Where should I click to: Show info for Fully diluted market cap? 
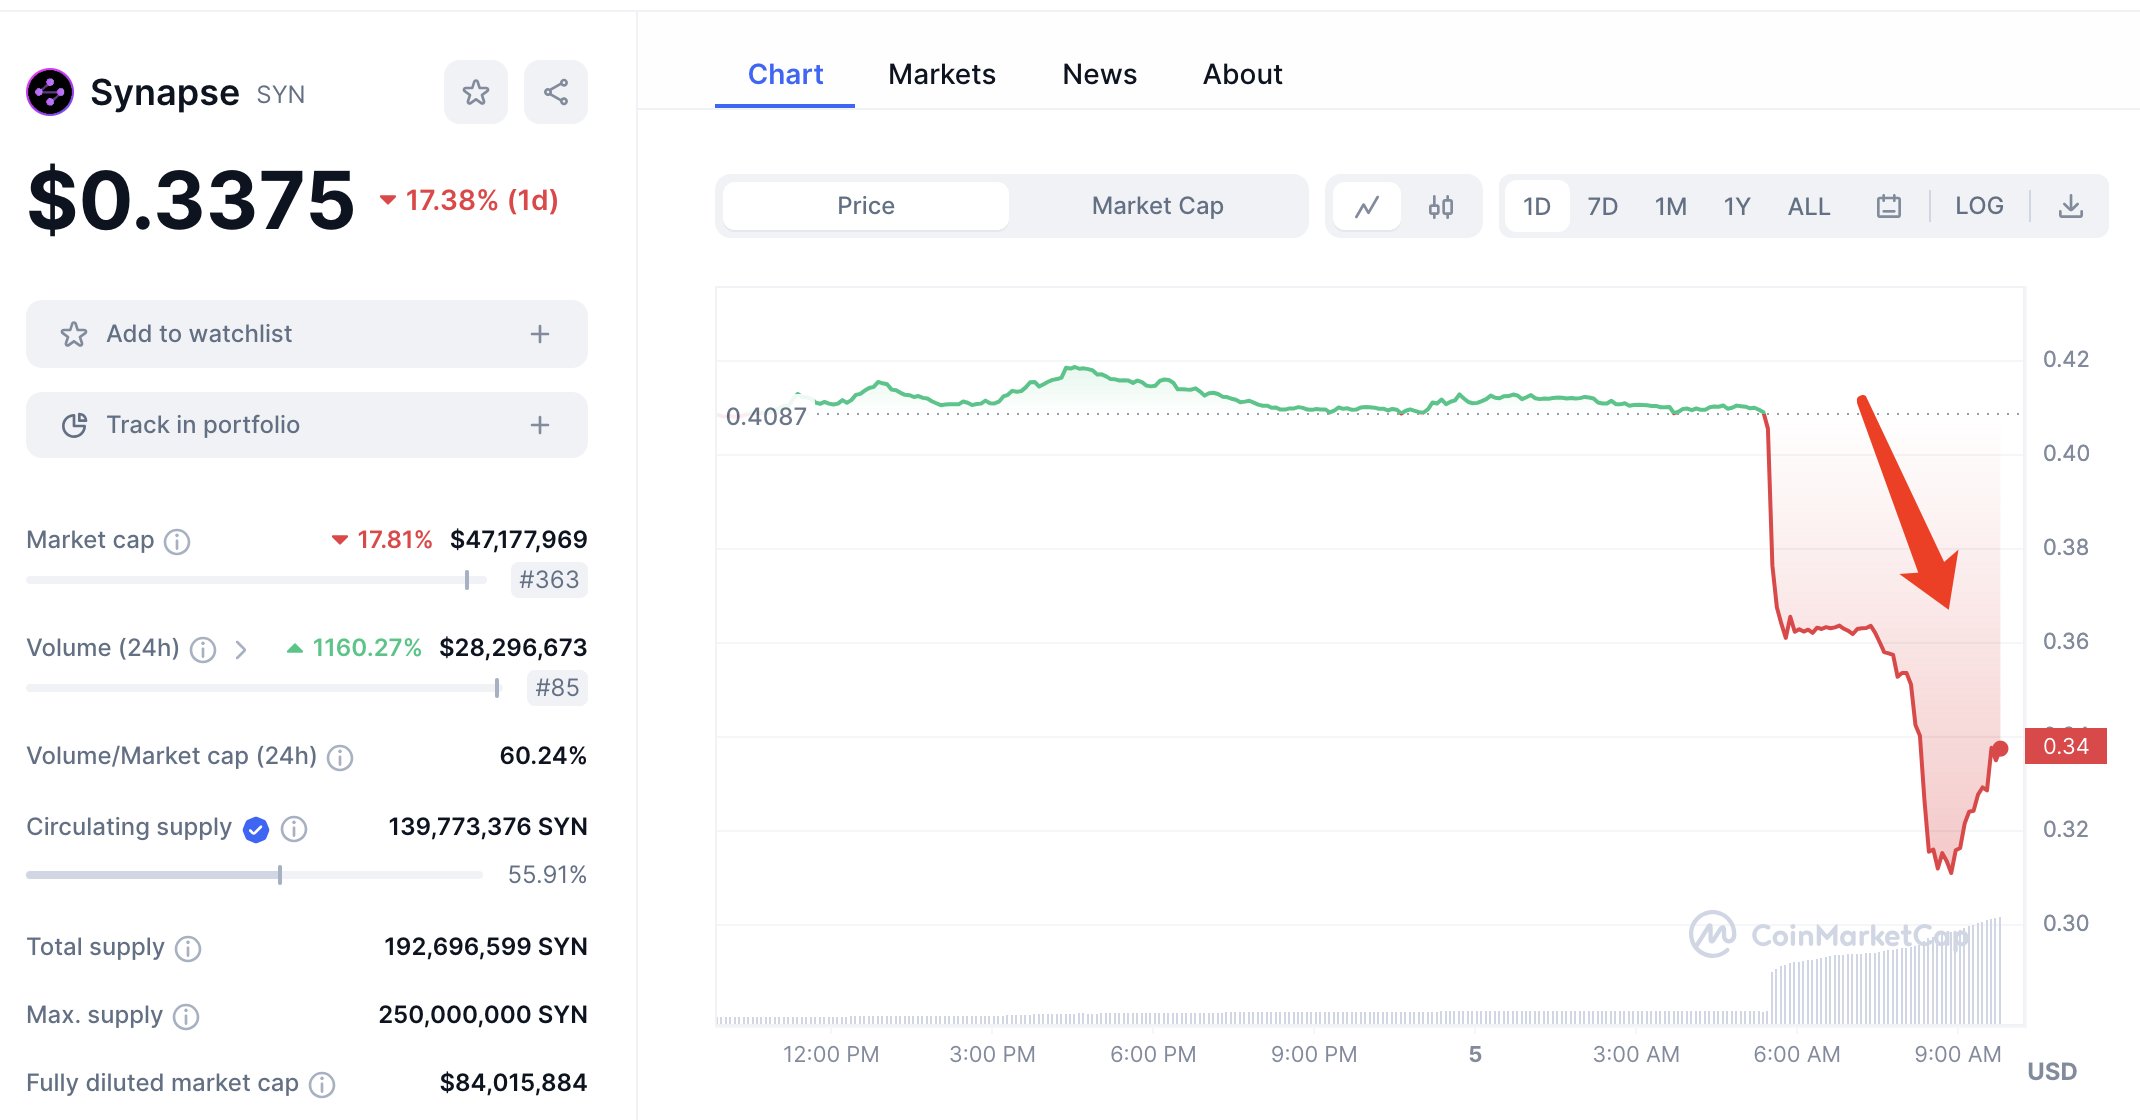tap(322, 1084)
